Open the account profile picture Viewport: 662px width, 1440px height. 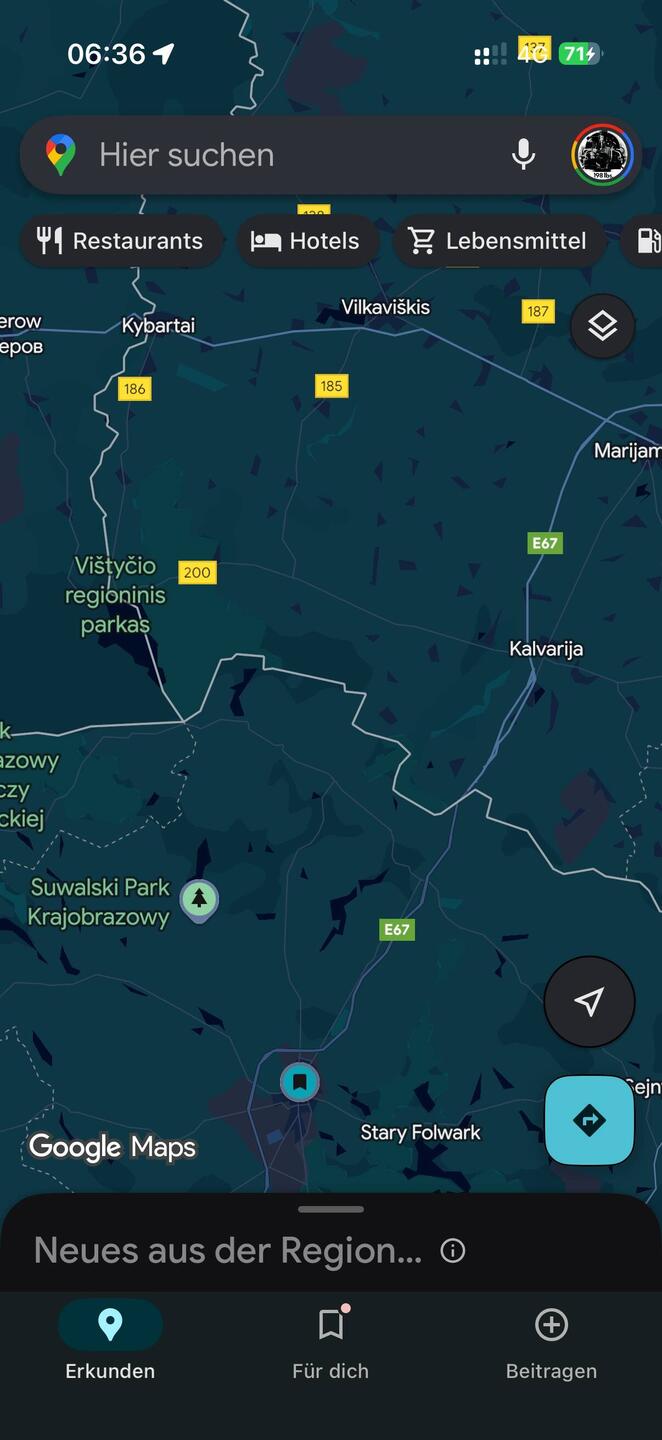point(602,155)
